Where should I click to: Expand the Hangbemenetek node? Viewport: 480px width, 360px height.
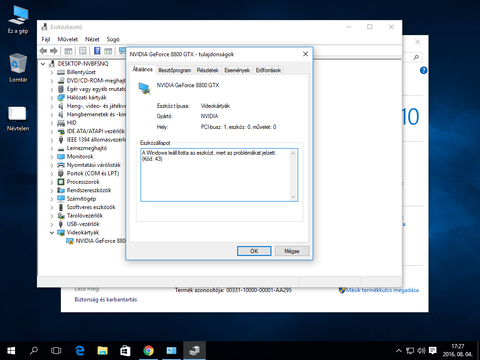pos(52,115)
